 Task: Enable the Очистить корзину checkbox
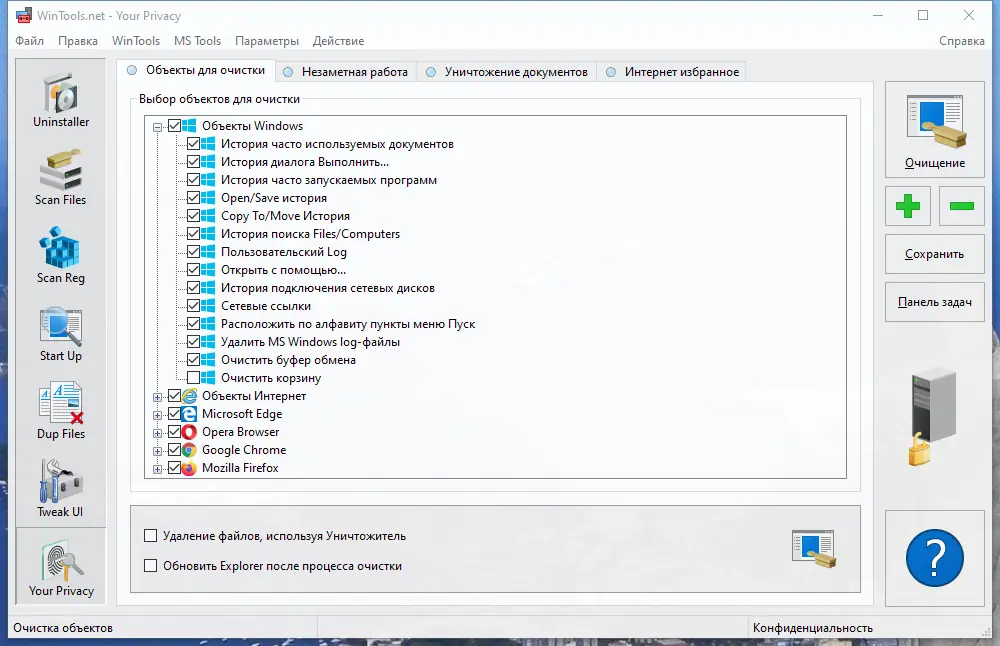click(x=193, y=378)
